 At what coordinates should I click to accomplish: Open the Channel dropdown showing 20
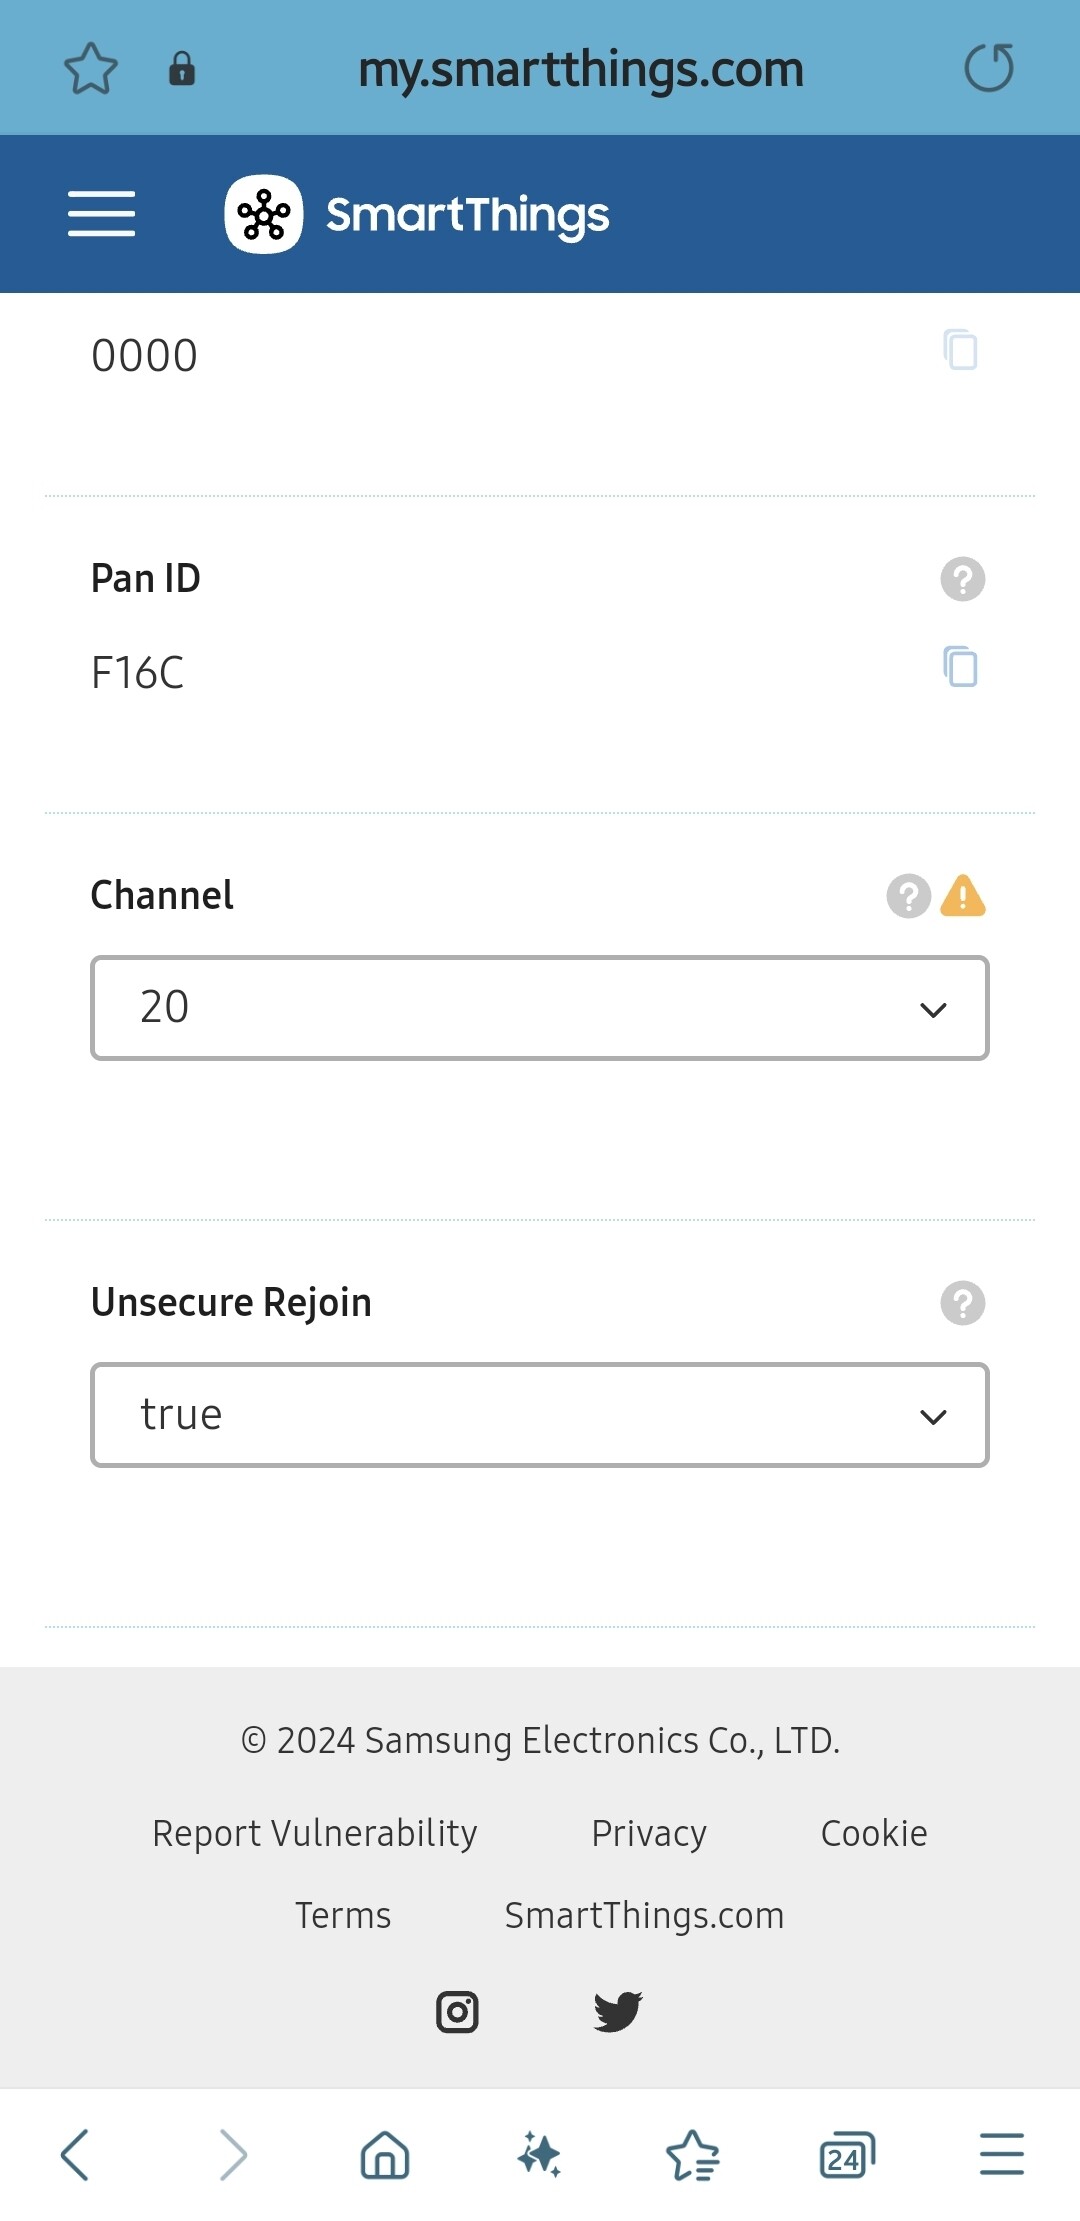(540, 1008)
